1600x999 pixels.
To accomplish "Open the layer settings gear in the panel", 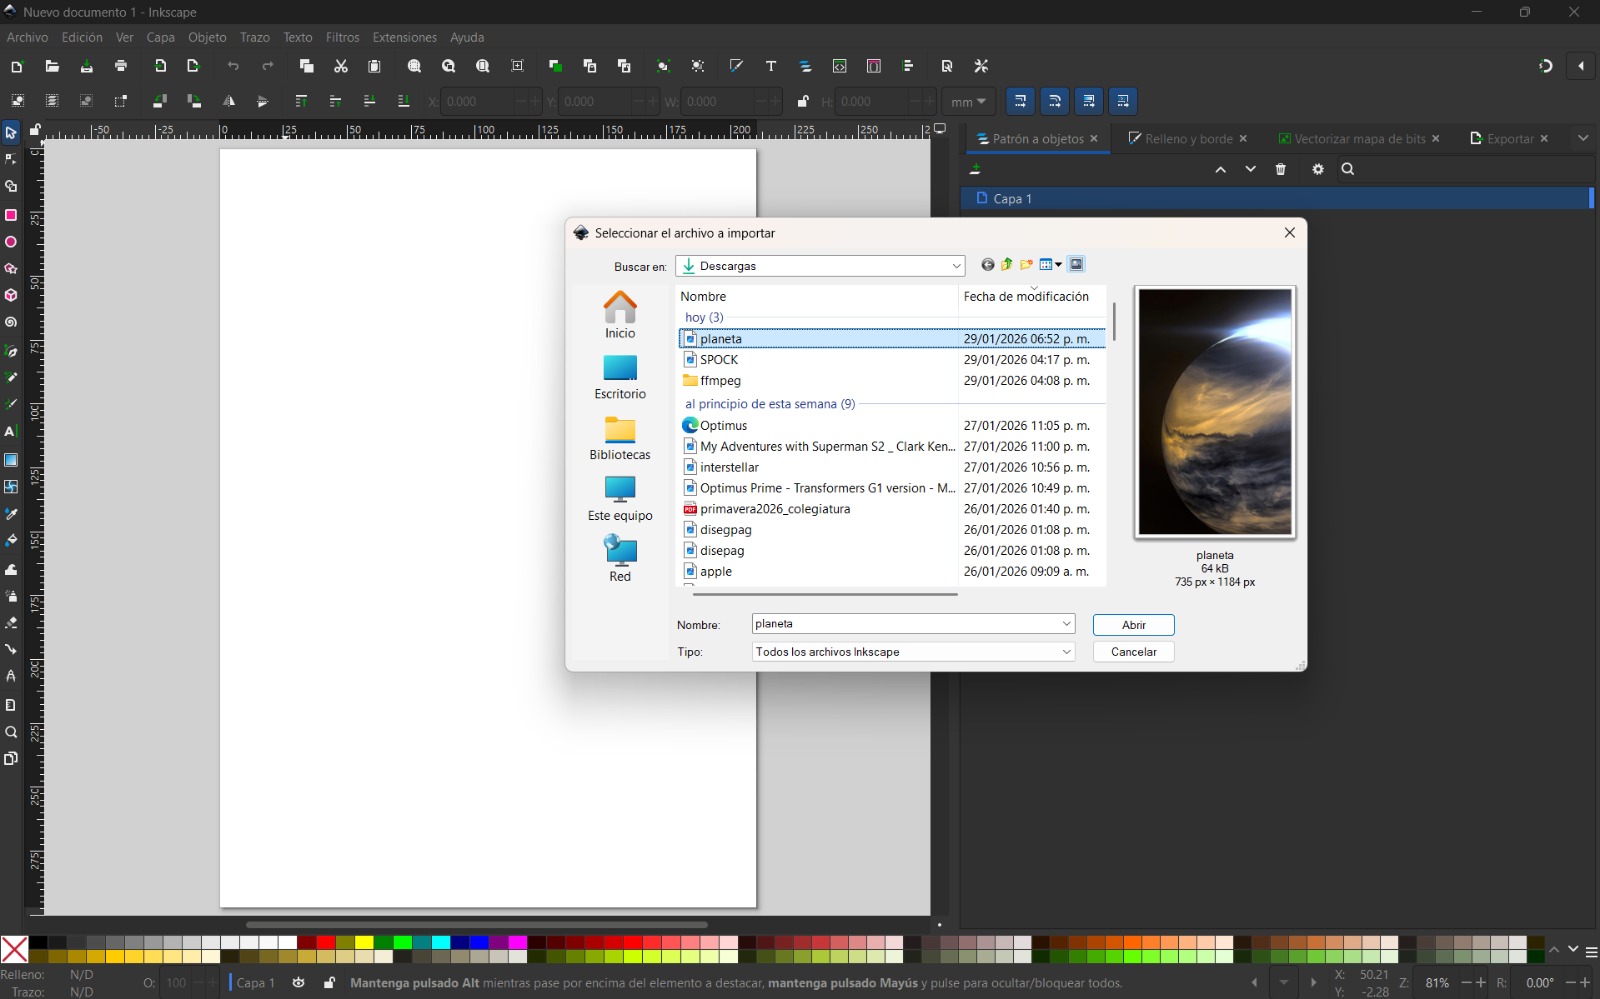I will click(x=1317, y=169).
